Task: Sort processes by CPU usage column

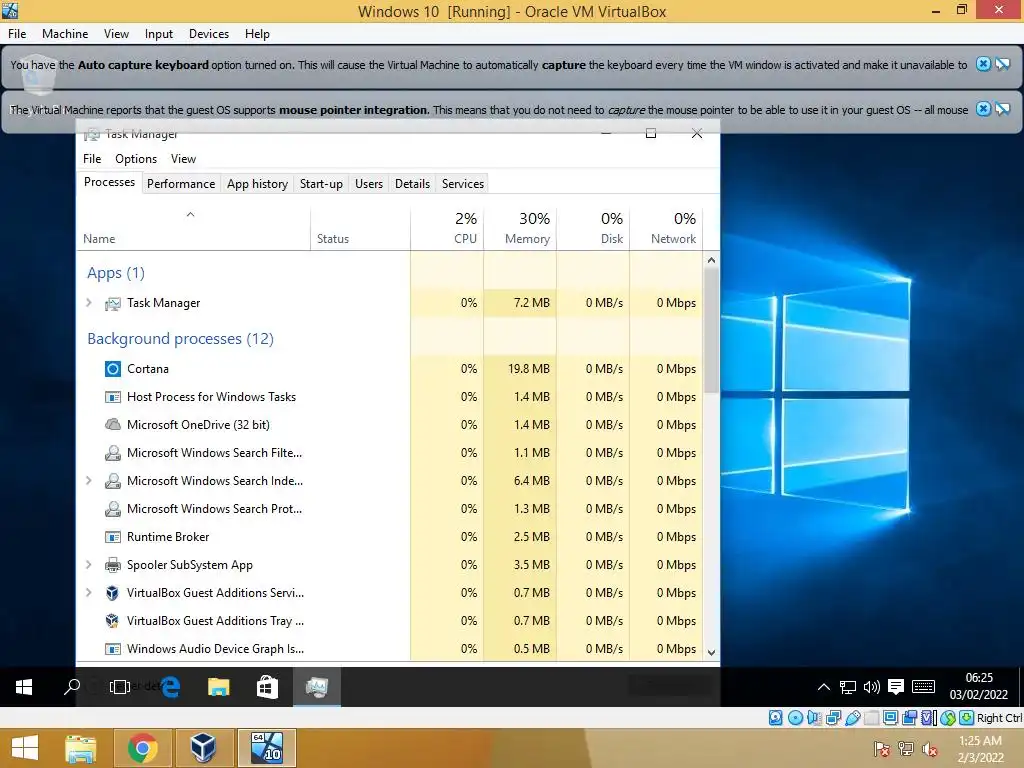Action: tap(447, 229)
